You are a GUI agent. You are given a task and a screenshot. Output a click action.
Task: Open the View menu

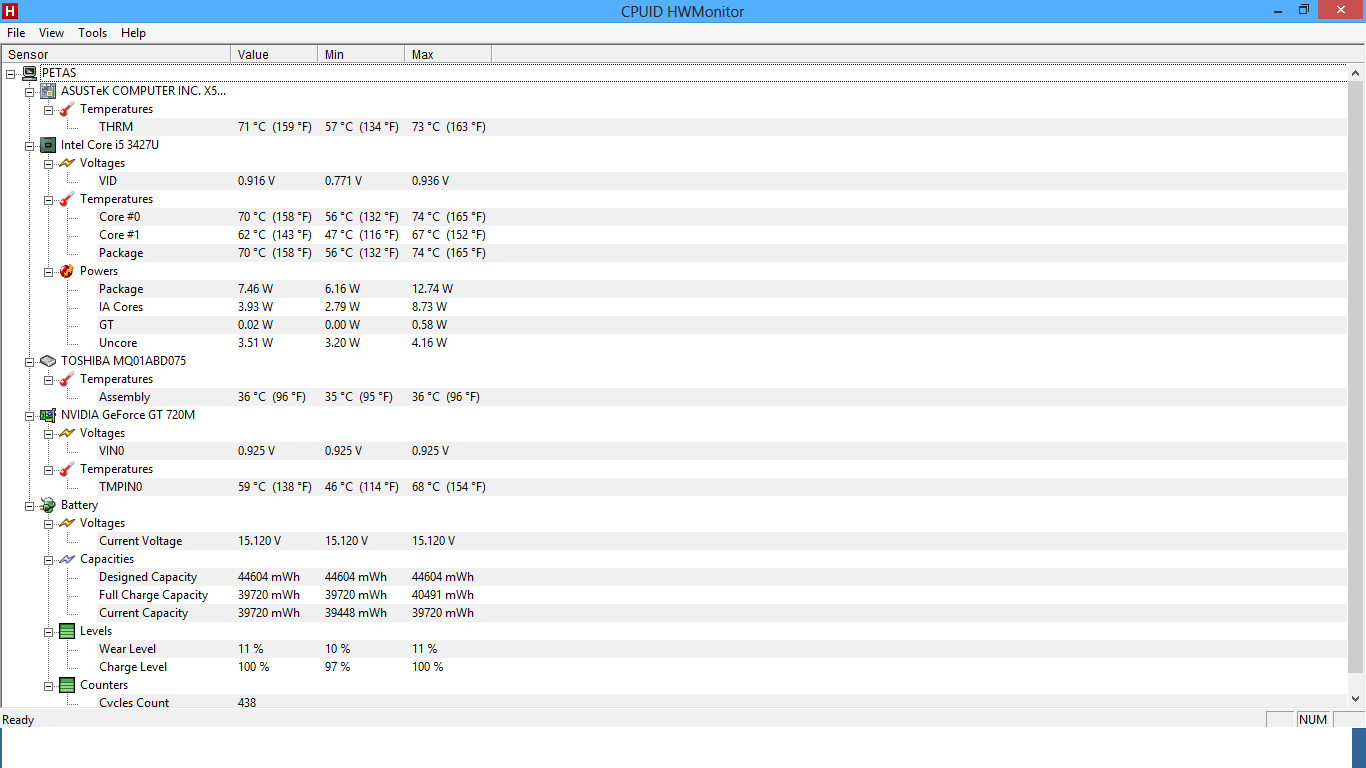click(51, 33)
